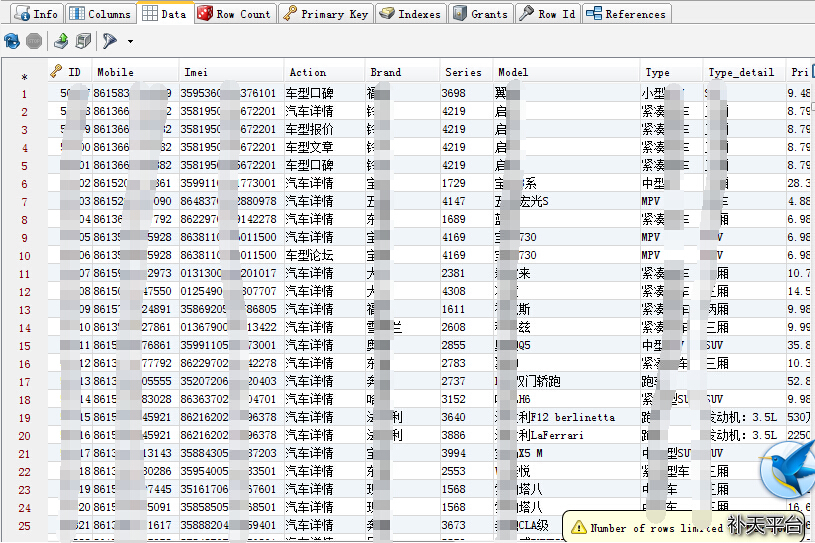815x543 pixels.
Task: Click the asterisk select-all corner cell
Action: click(24, 76)
